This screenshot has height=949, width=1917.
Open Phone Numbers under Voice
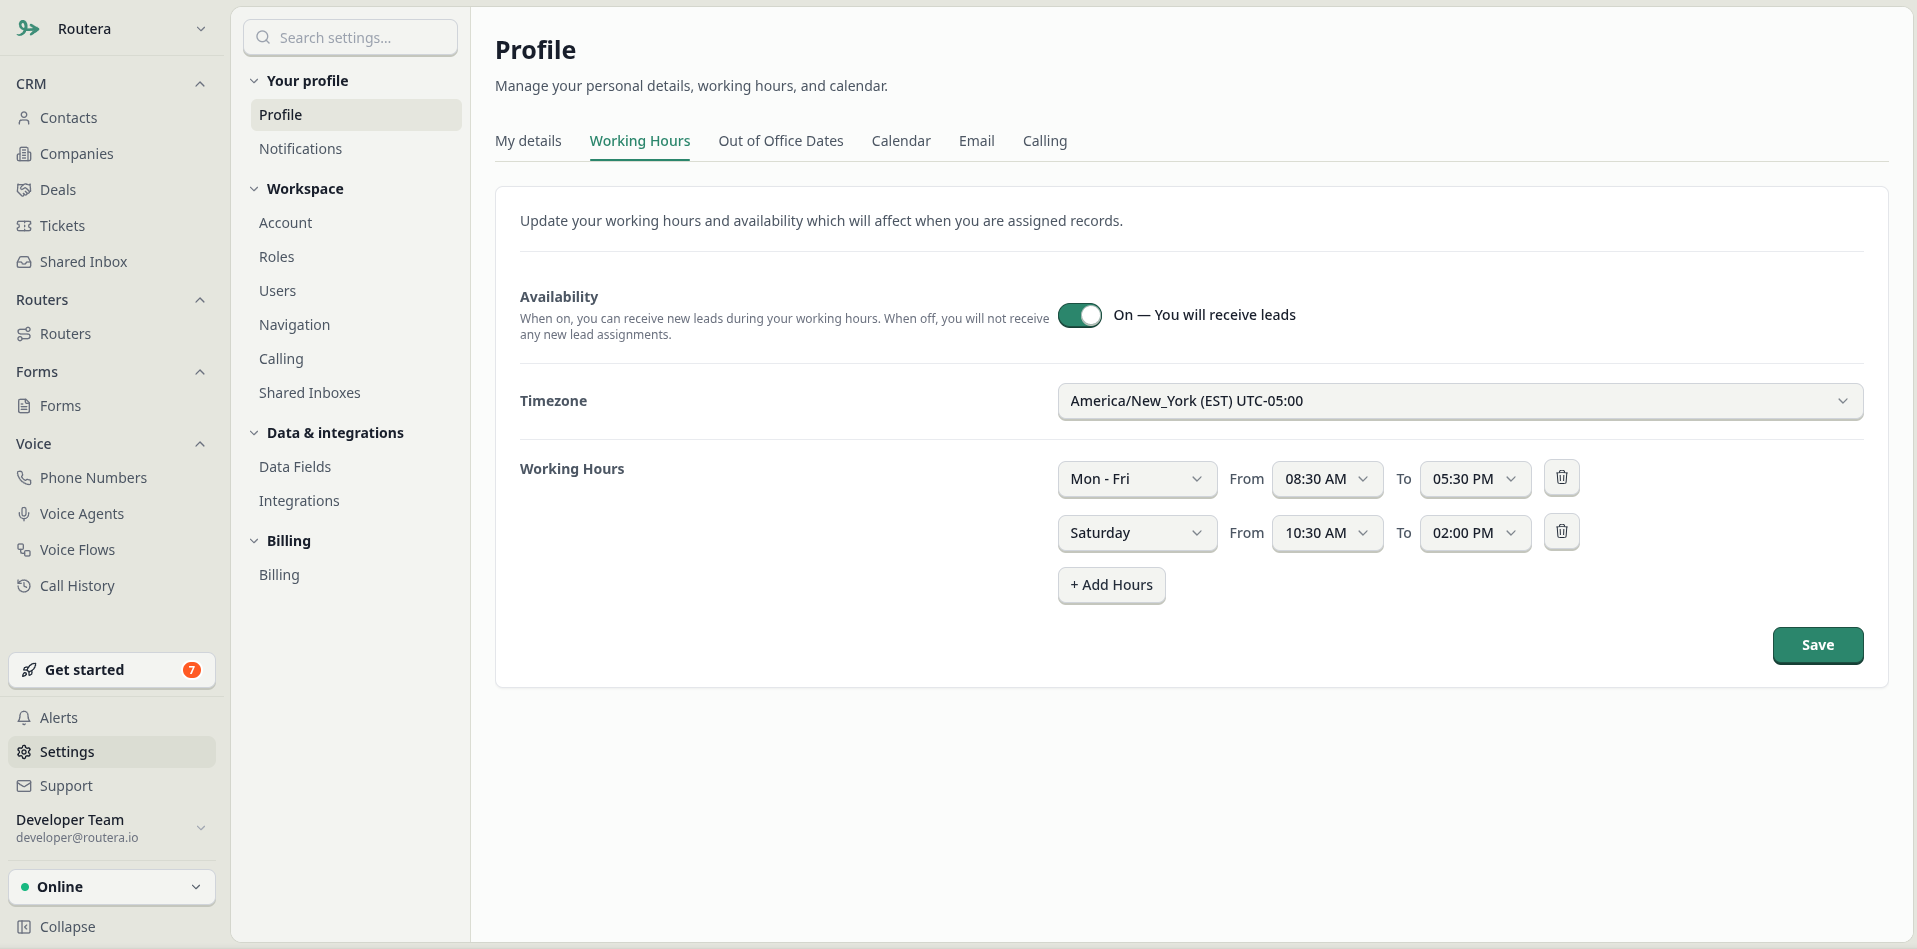click(111, 478)
